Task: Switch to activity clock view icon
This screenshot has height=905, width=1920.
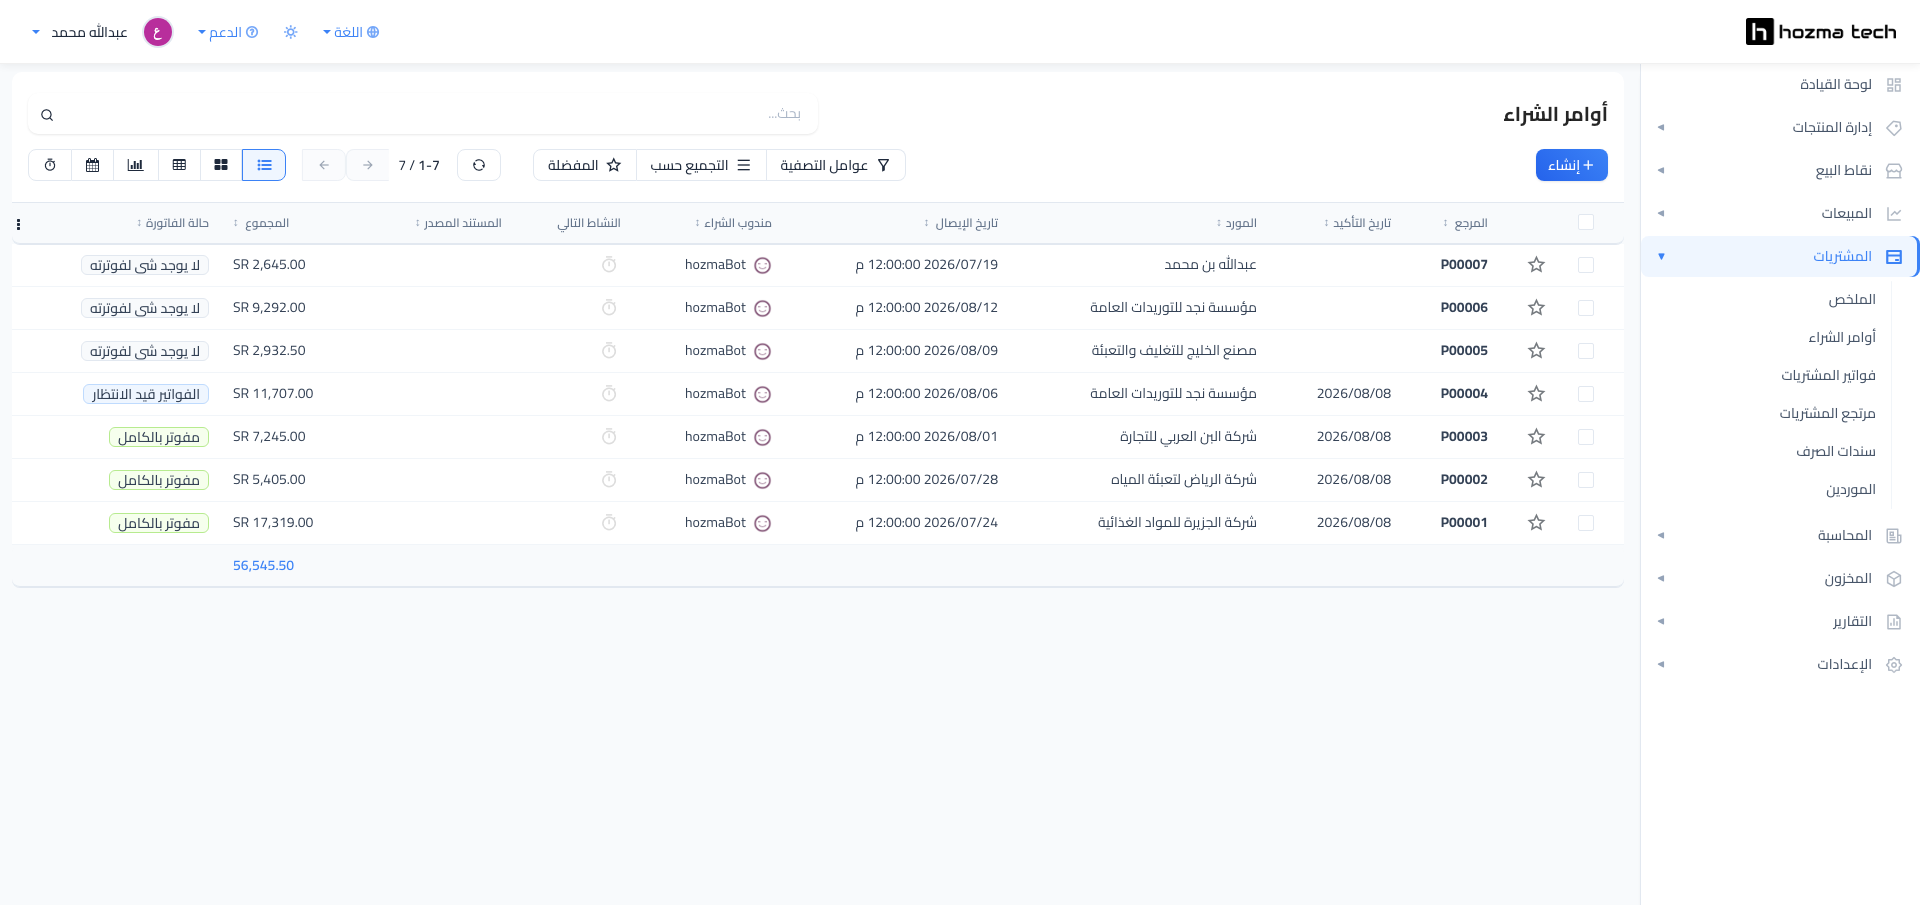Action: [50, 165]
